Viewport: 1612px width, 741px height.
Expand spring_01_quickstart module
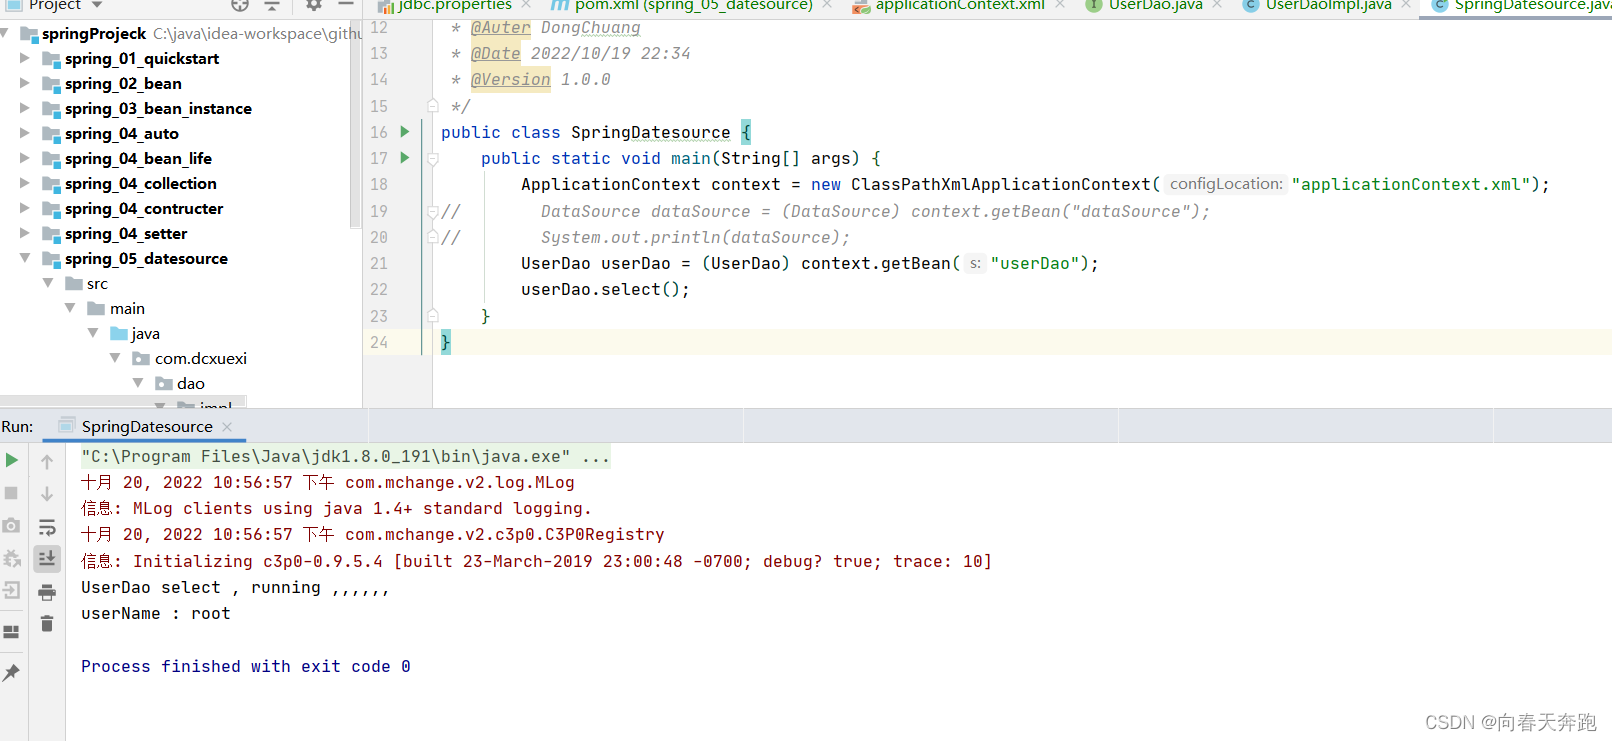(25, 58)
